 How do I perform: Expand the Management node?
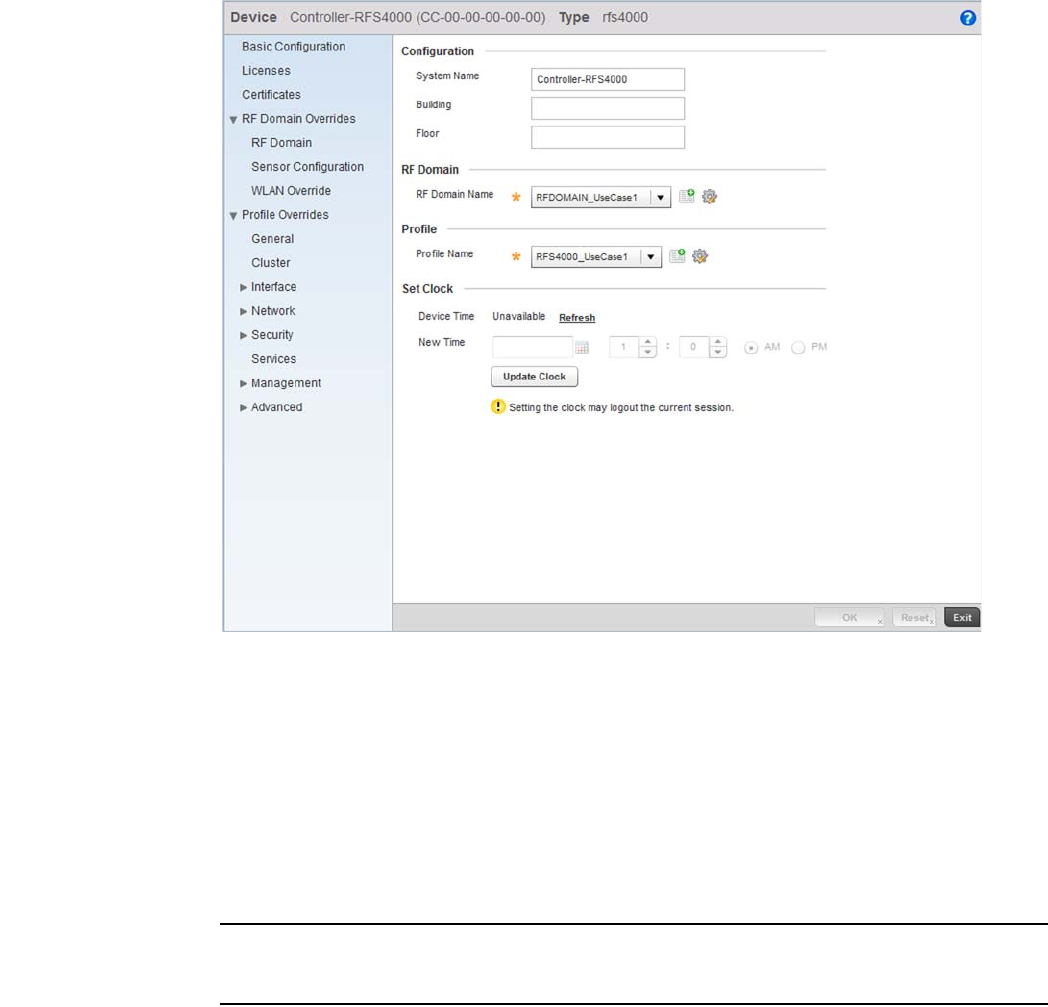coord(243,384)
